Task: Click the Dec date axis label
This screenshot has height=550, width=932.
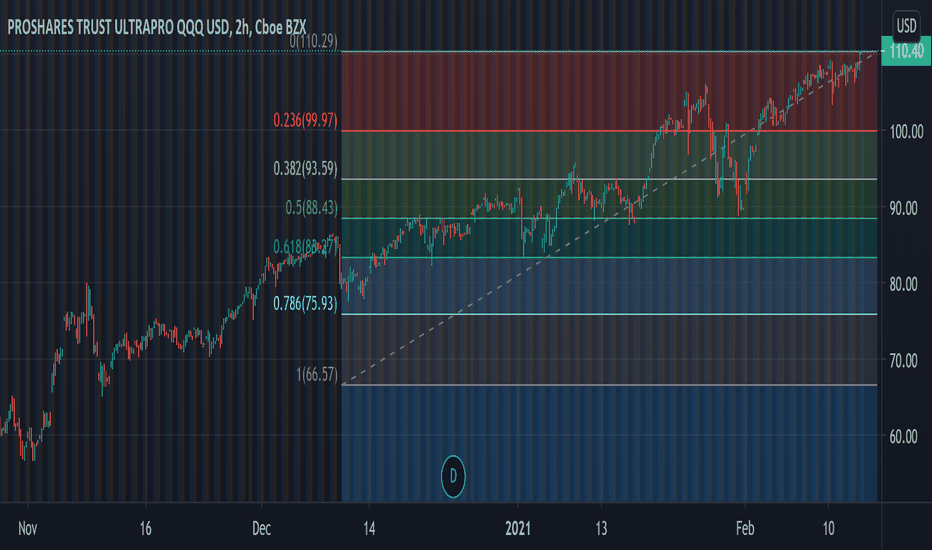Action: [262, 529]
